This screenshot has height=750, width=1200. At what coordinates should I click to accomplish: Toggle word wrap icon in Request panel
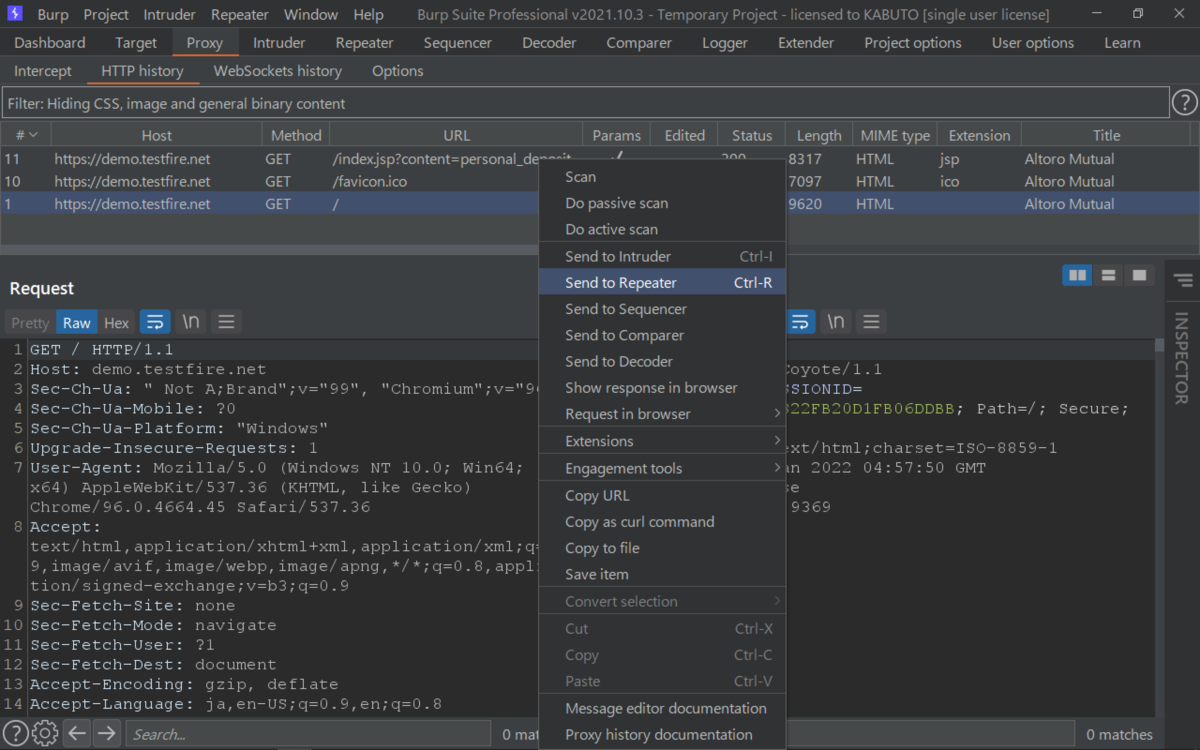154,322
